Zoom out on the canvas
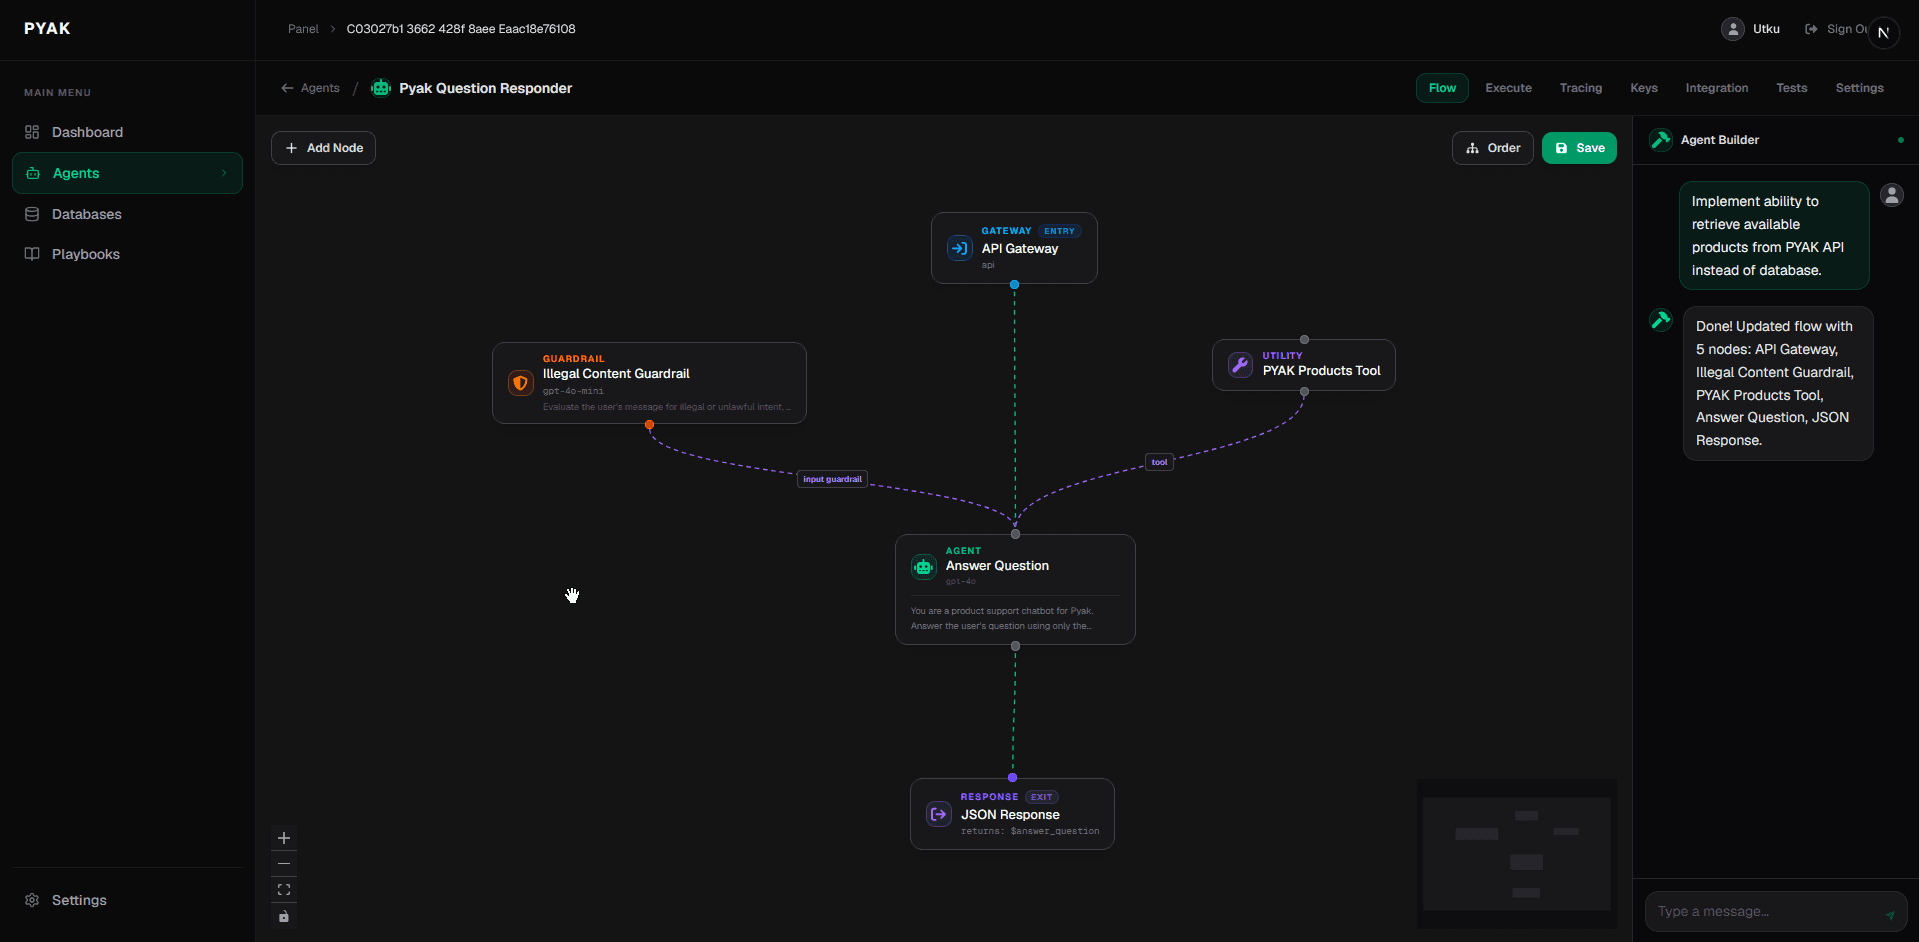 (284, 864)
